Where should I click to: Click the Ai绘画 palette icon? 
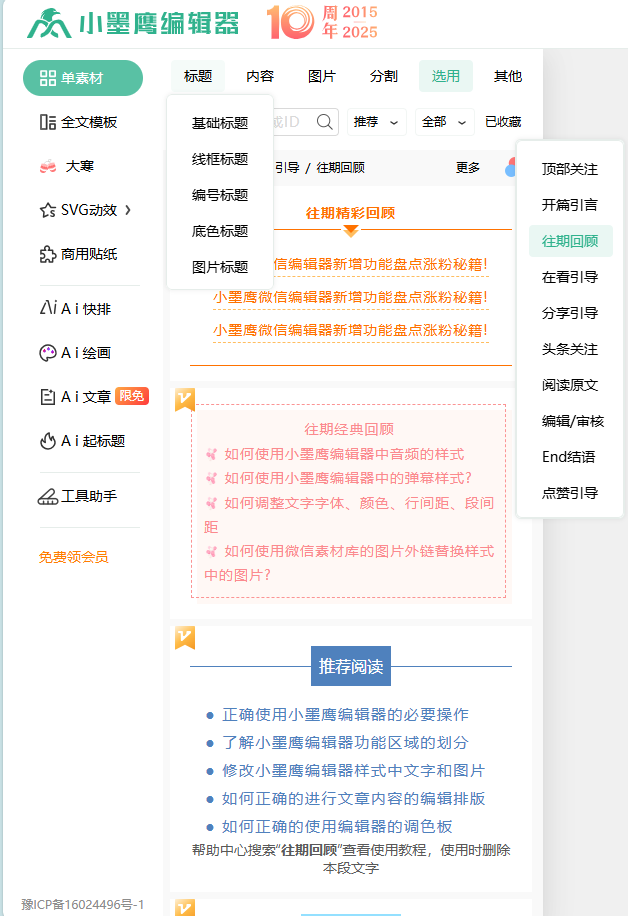pos(48,353)
